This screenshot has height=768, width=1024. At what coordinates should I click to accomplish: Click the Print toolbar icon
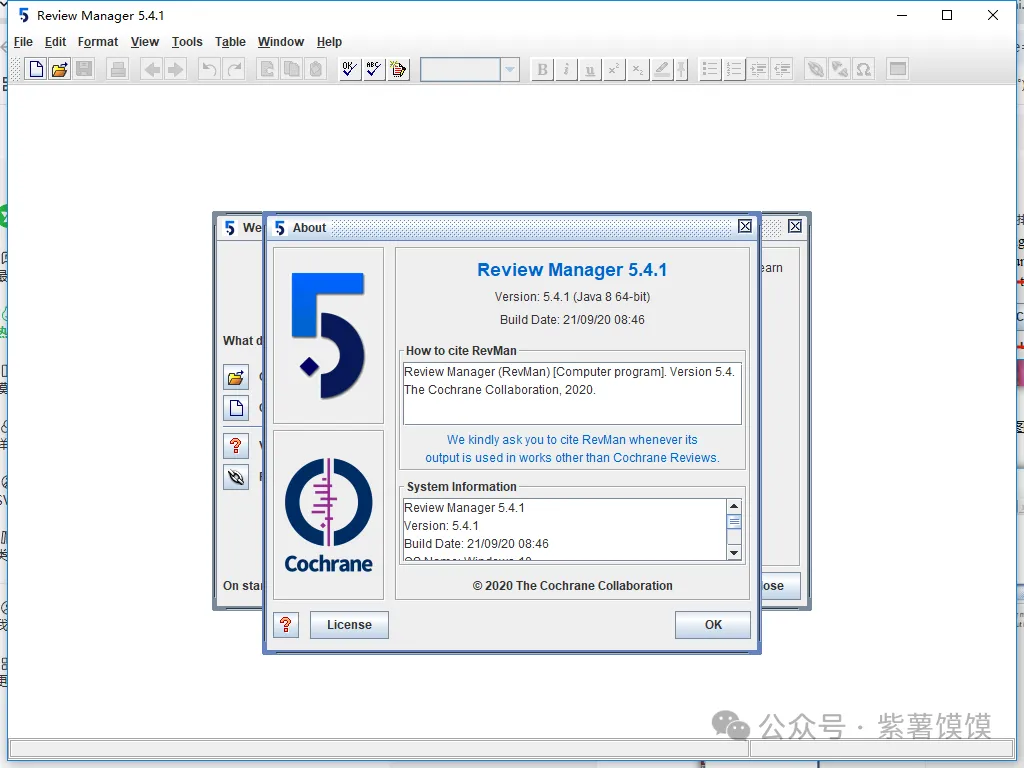[118, 69]
